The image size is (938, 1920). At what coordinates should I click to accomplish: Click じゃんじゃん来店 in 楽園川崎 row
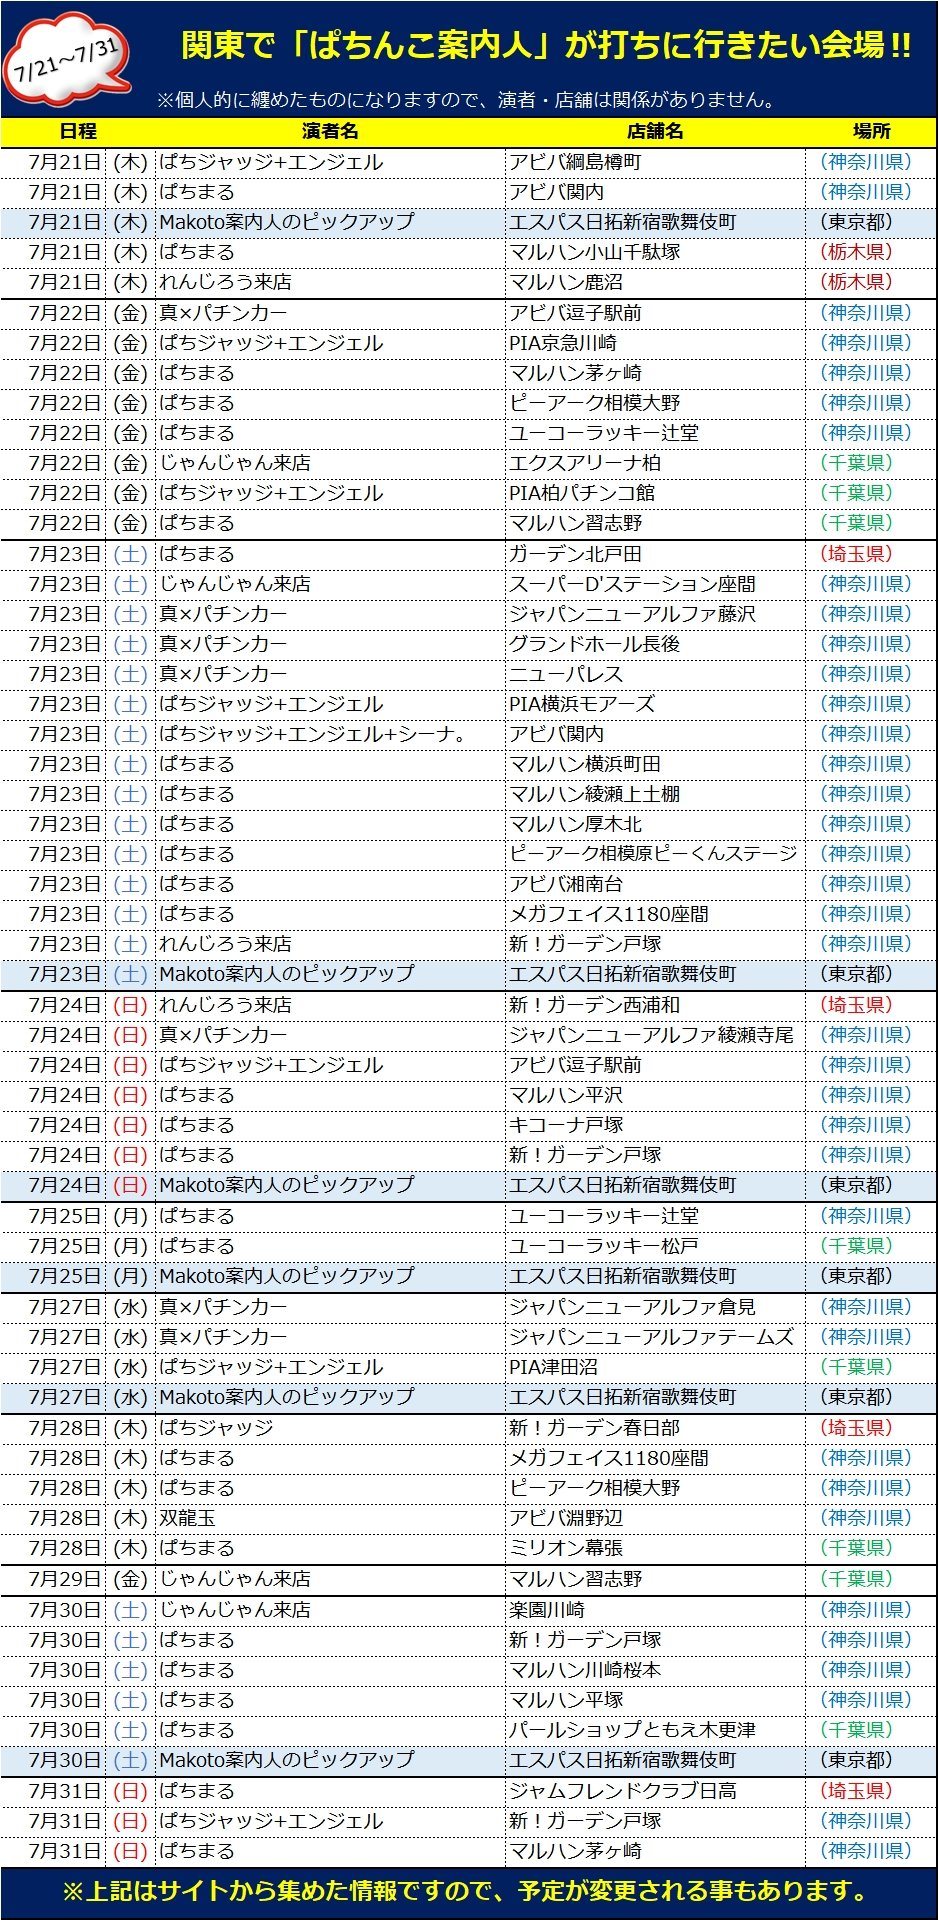[235, 1610]
